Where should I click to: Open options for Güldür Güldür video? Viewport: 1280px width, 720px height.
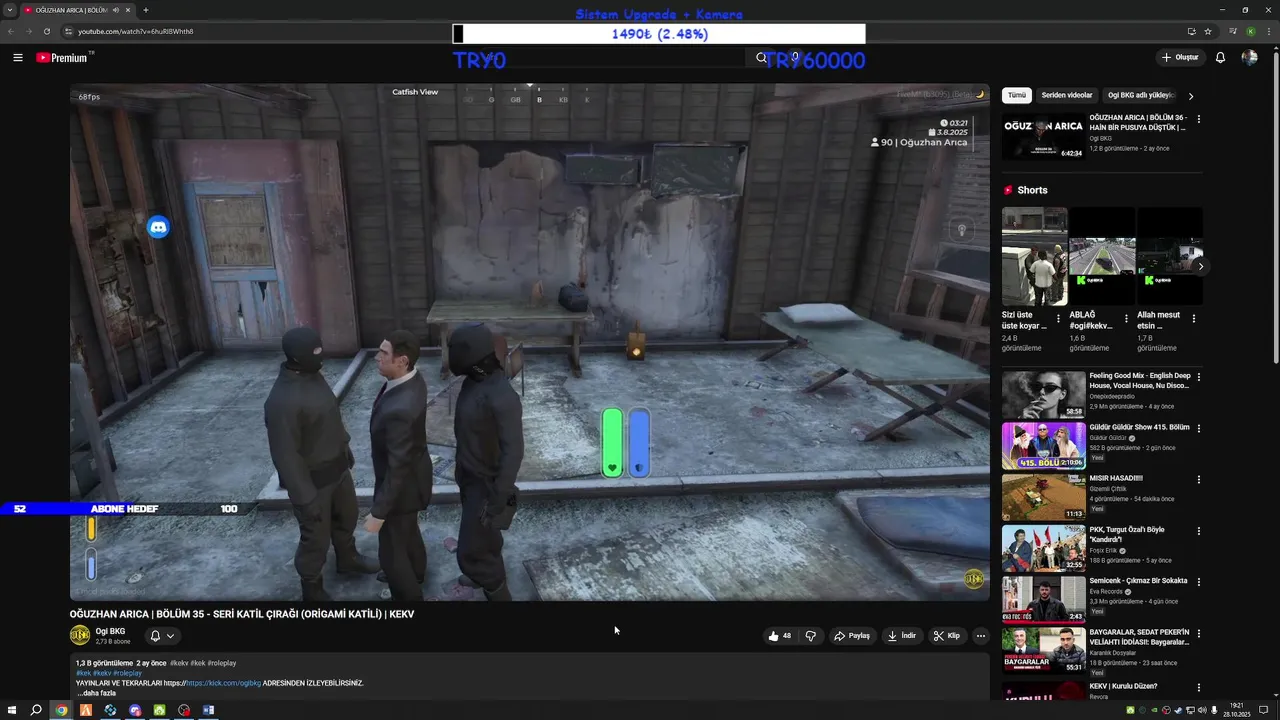tap(1198, 428)
